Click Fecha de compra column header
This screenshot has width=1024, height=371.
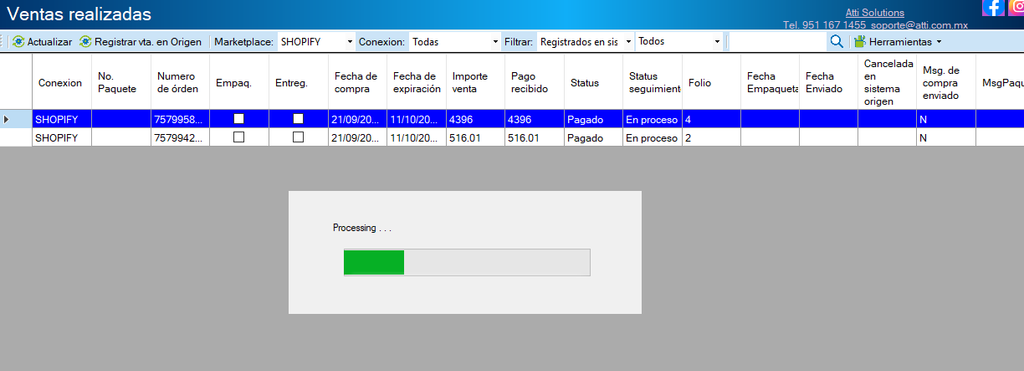click(356, 83)
